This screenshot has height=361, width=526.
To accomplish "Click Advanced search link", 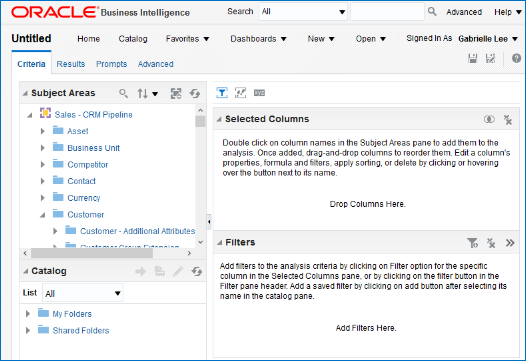I will [x=464, y=12].
